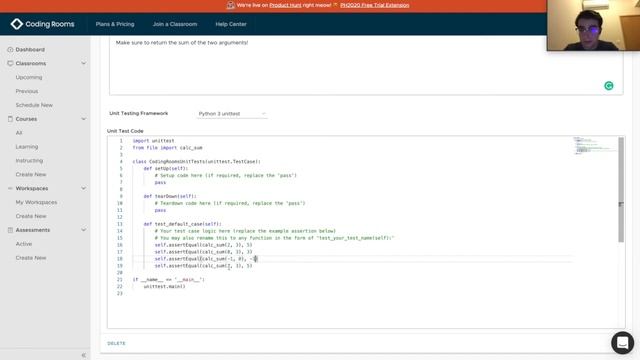Open the Dashboard sidebar icon

pos(10,49)
